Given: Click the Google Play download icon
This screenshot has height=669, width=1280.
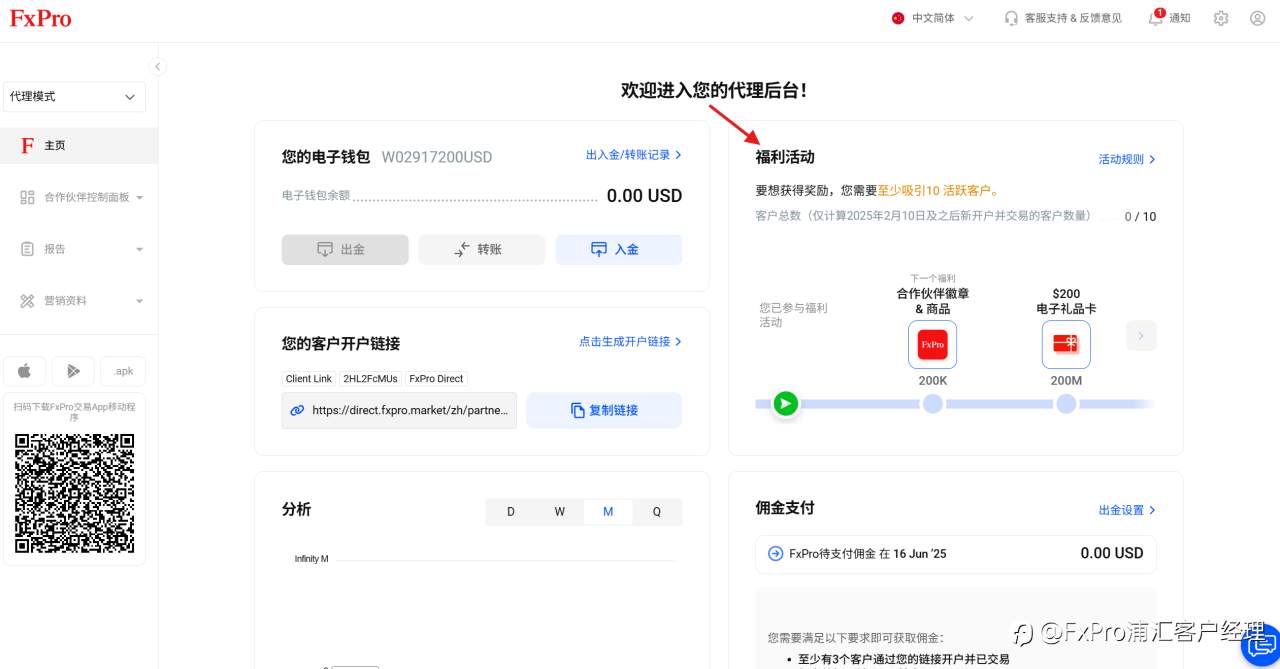Looking at the screenshot, I should point(73,371).
